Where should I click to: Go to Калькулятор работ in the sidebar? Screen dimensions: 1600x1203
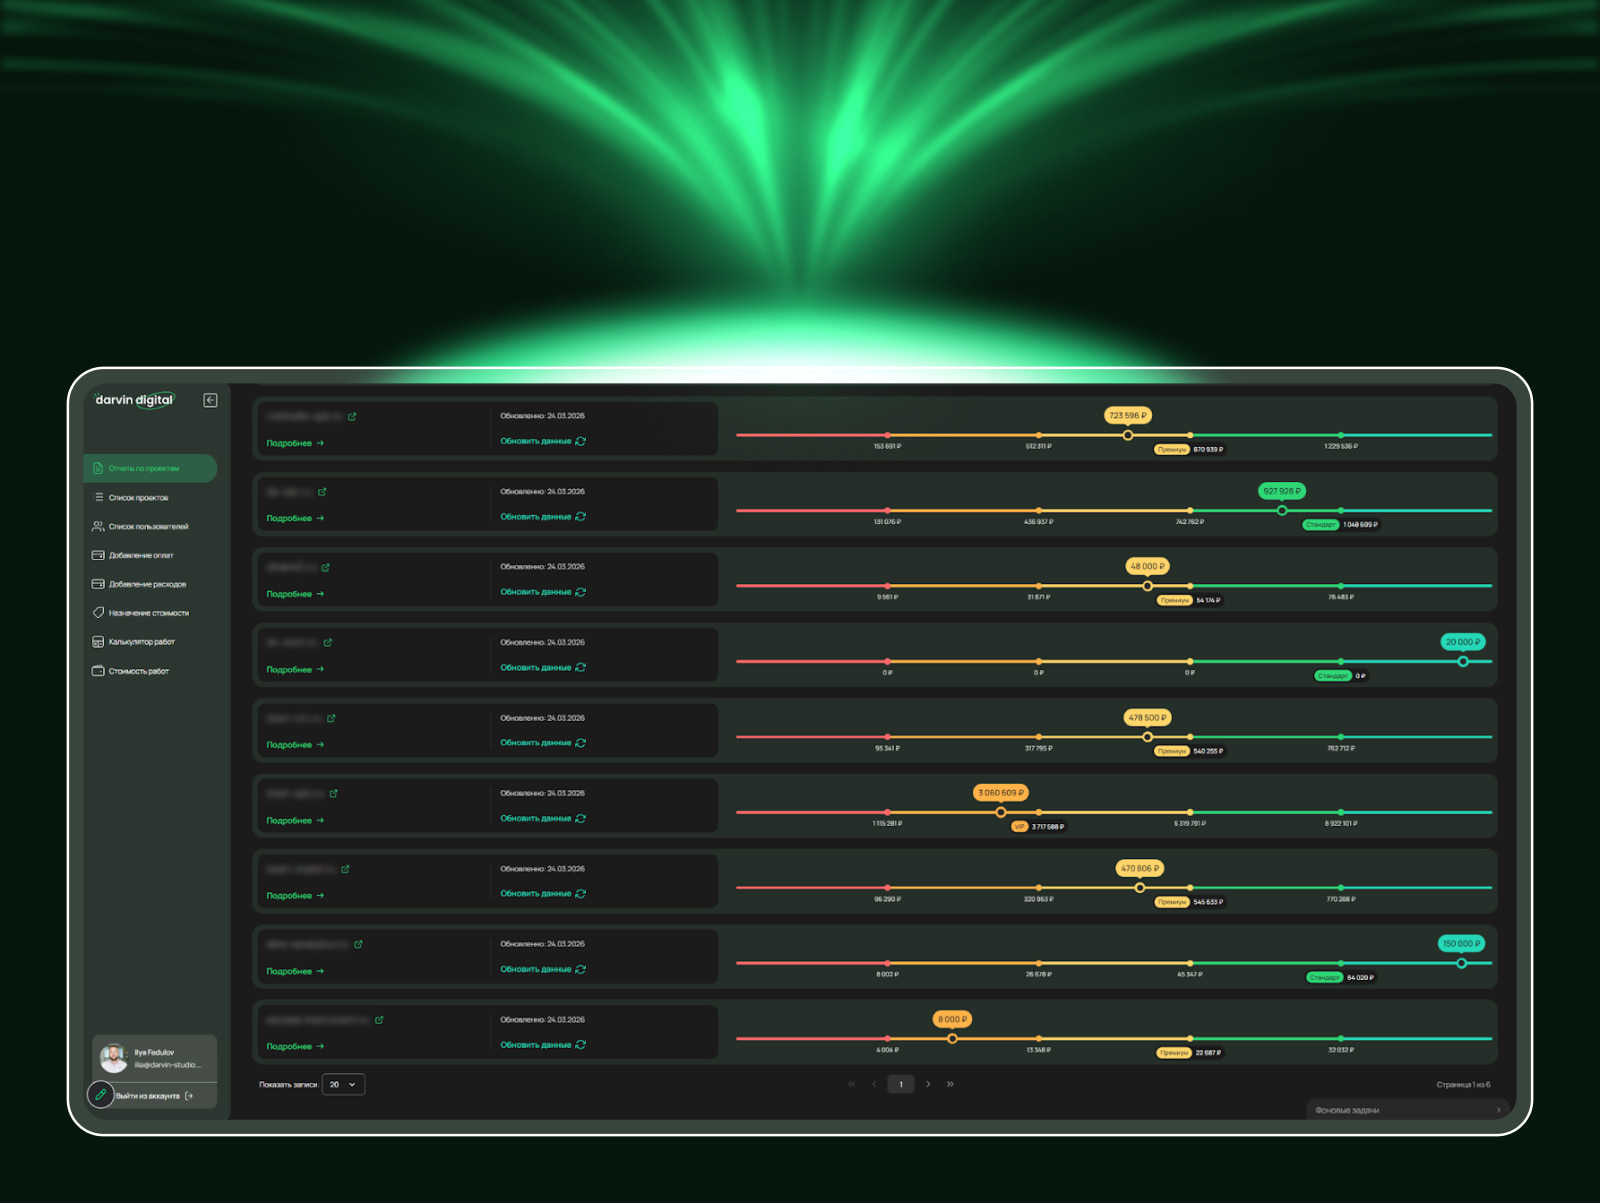coord(141,642)
